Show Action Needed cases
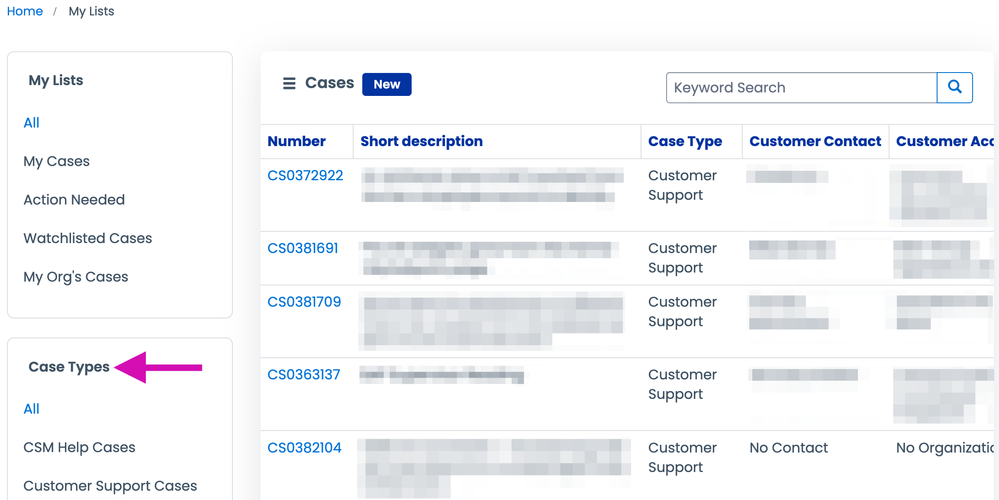The image size is (999, 500). point(74,199)
